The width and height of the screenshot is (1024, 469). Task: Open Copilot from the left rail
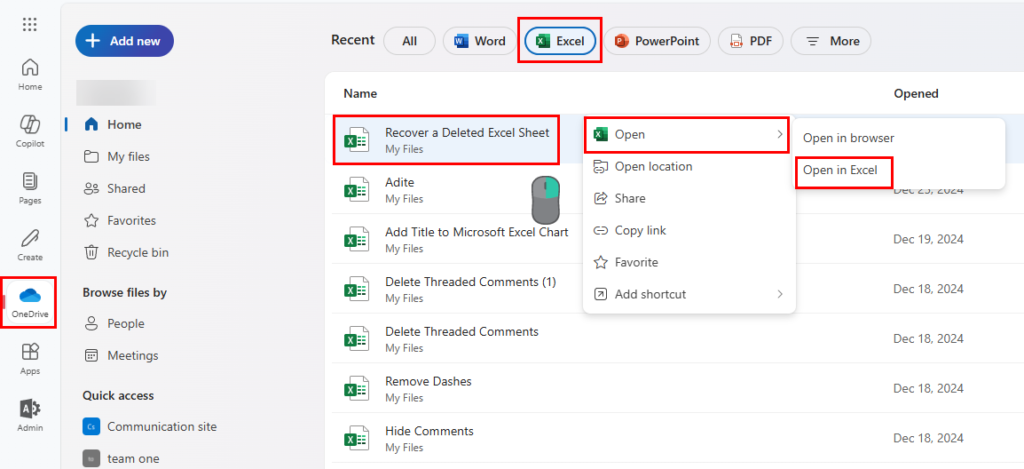pyautogui.click(x=30, y=131)
